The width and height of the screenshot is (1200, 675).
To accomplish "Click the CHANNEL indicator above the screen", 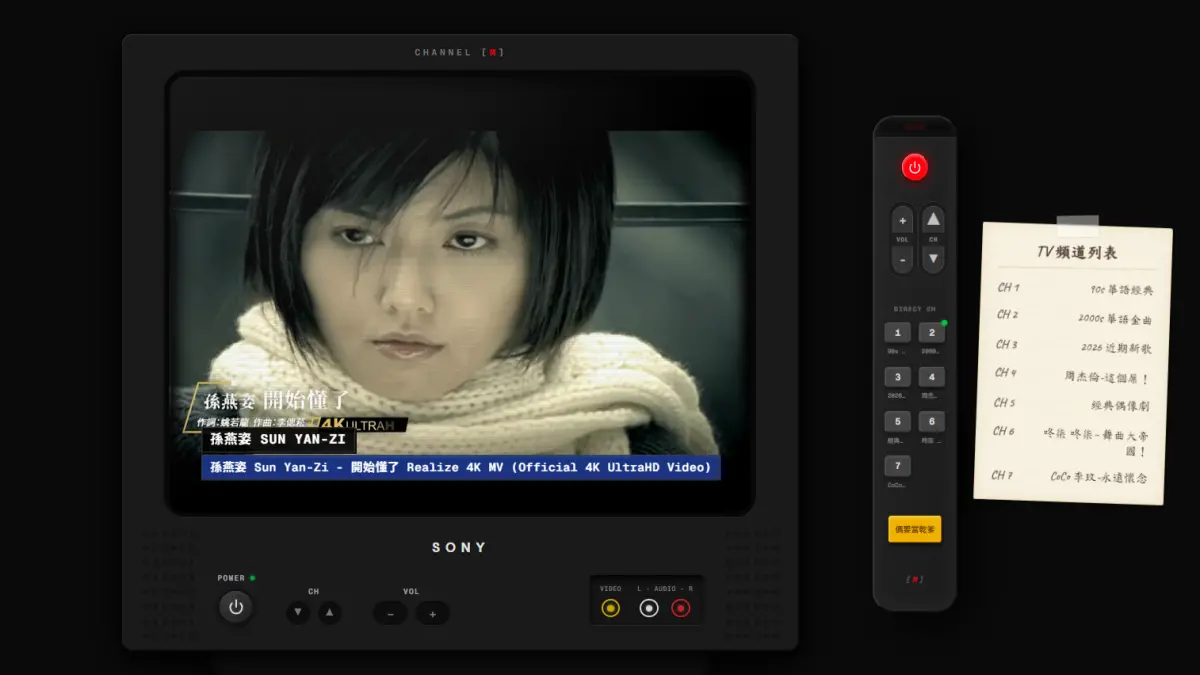I will tap(459, 52).
